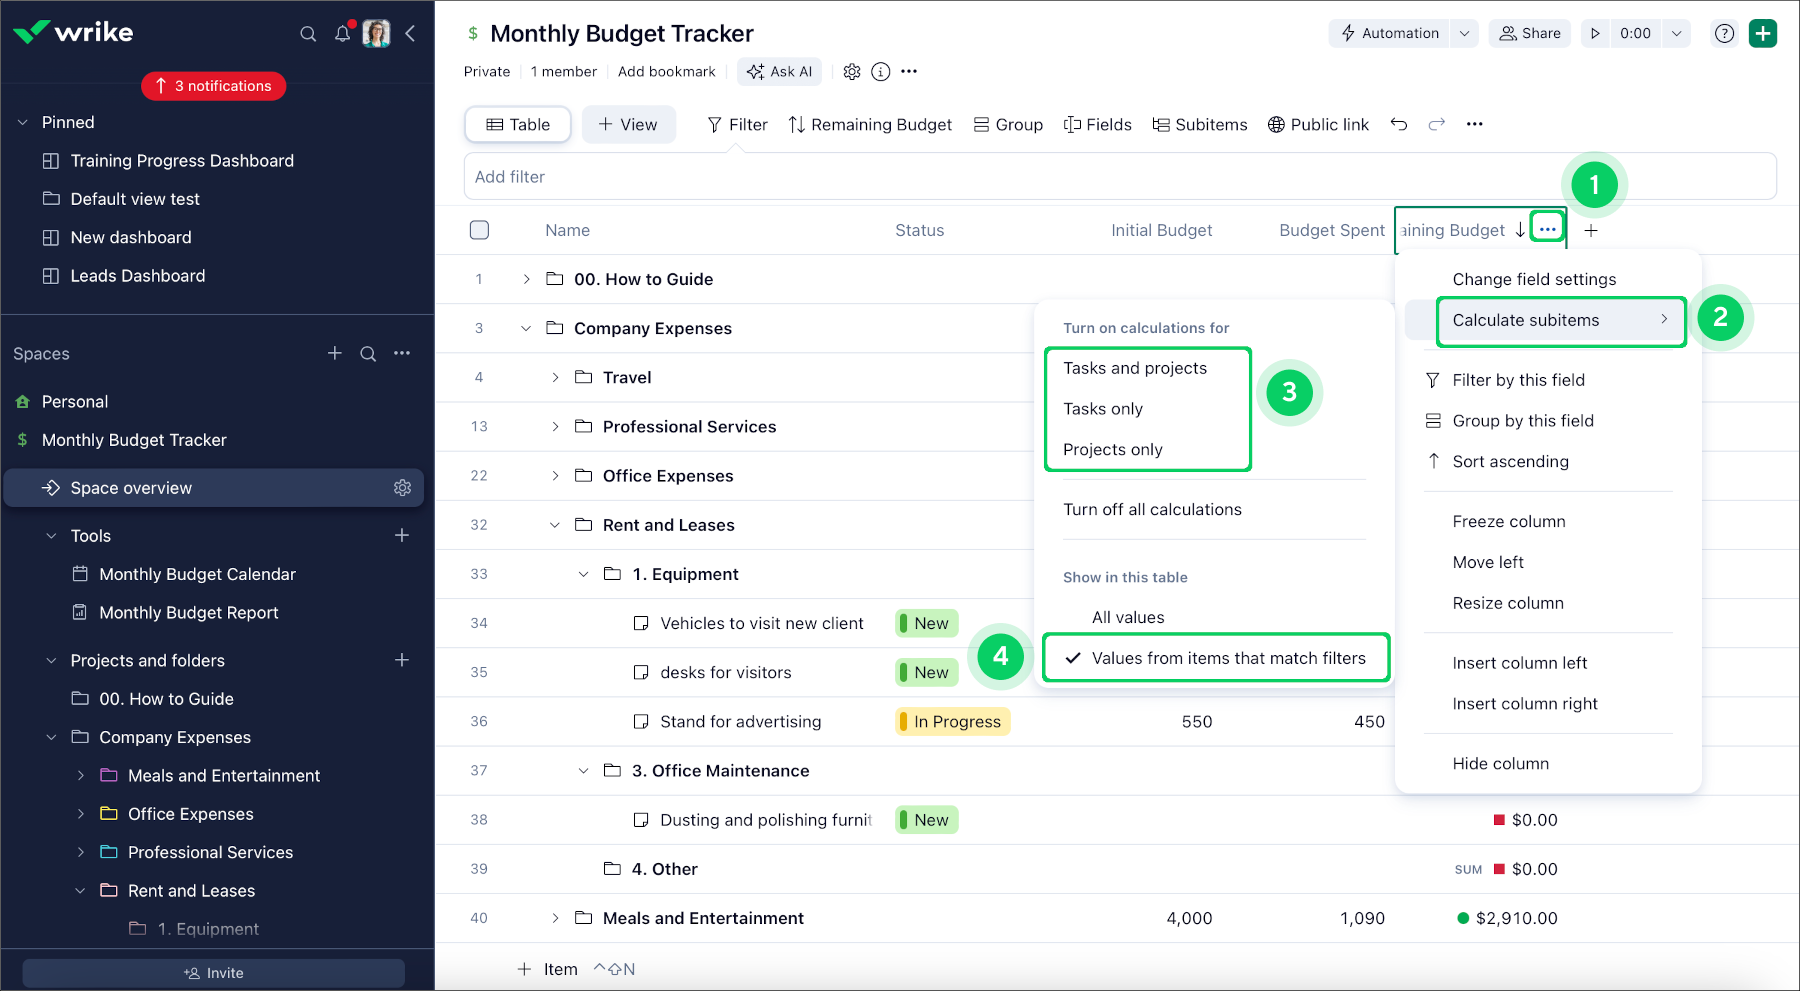This screenshot has width=1800, height=991.
Task: Select Tasks and projects calculation option
Action: click(x=1135, y=368)
